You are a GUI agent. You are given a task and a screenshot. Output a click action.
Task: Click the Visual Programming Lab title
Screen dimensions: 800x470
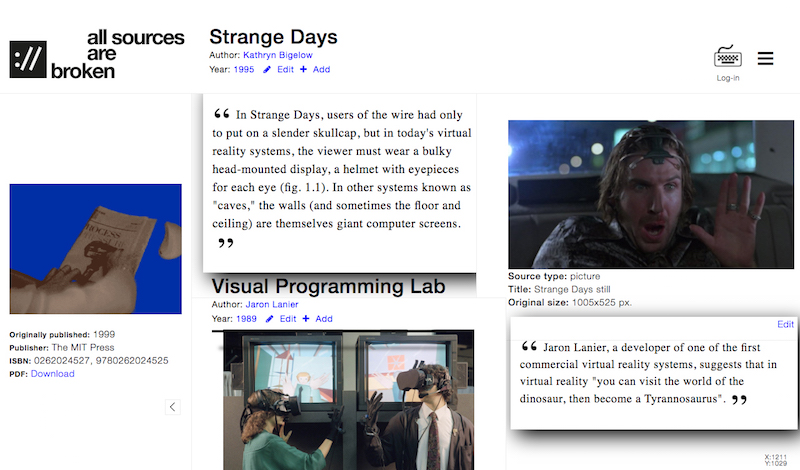pos(329,286)
